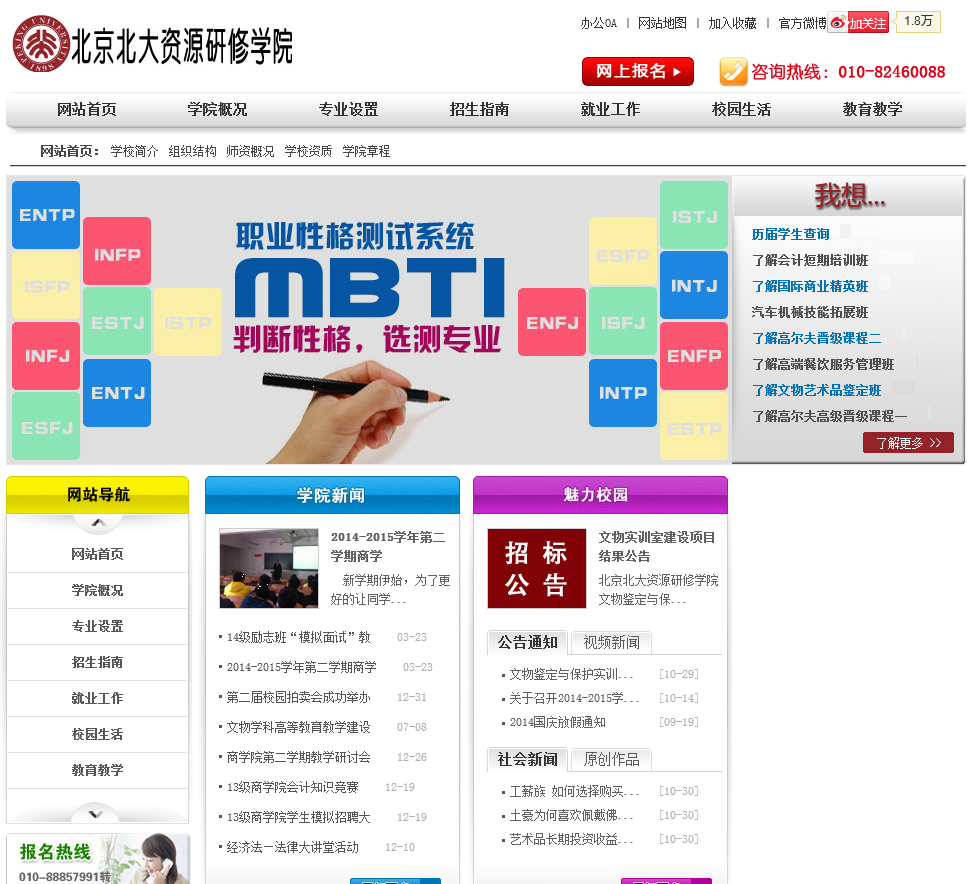The height and width of the screenshot is (884, 972).
Task: Open news headline 2014-2015学年第二学期商学
Action: tap(388, 547)
